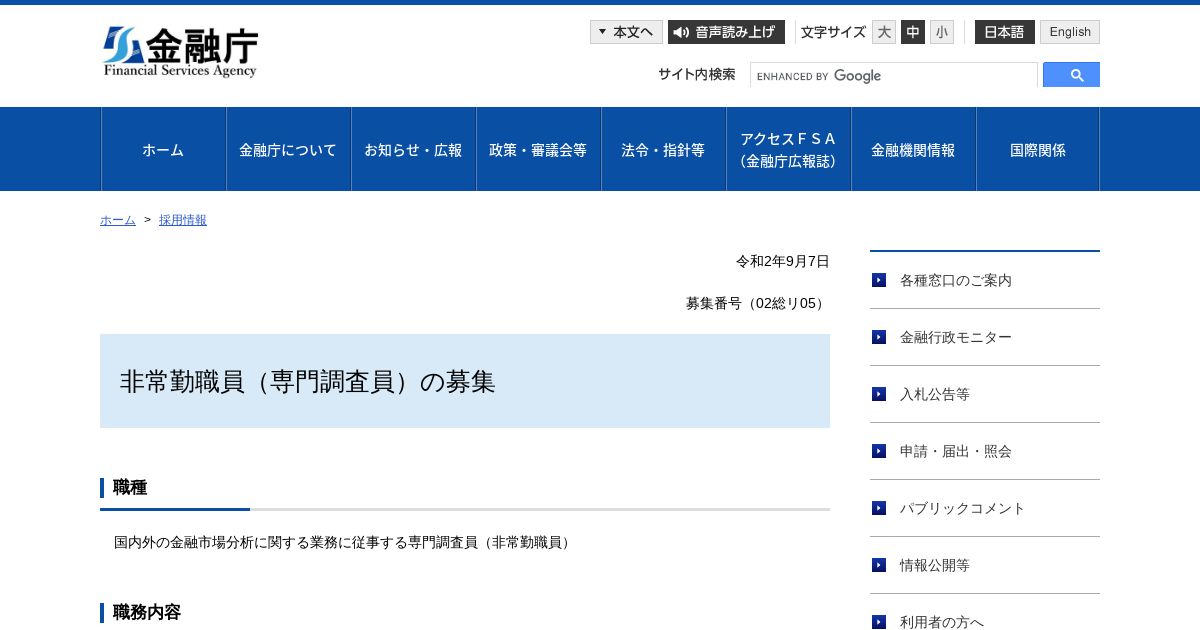
Task: Click the arrow icon beside 利用者の方へ
Action: [879, 622]
